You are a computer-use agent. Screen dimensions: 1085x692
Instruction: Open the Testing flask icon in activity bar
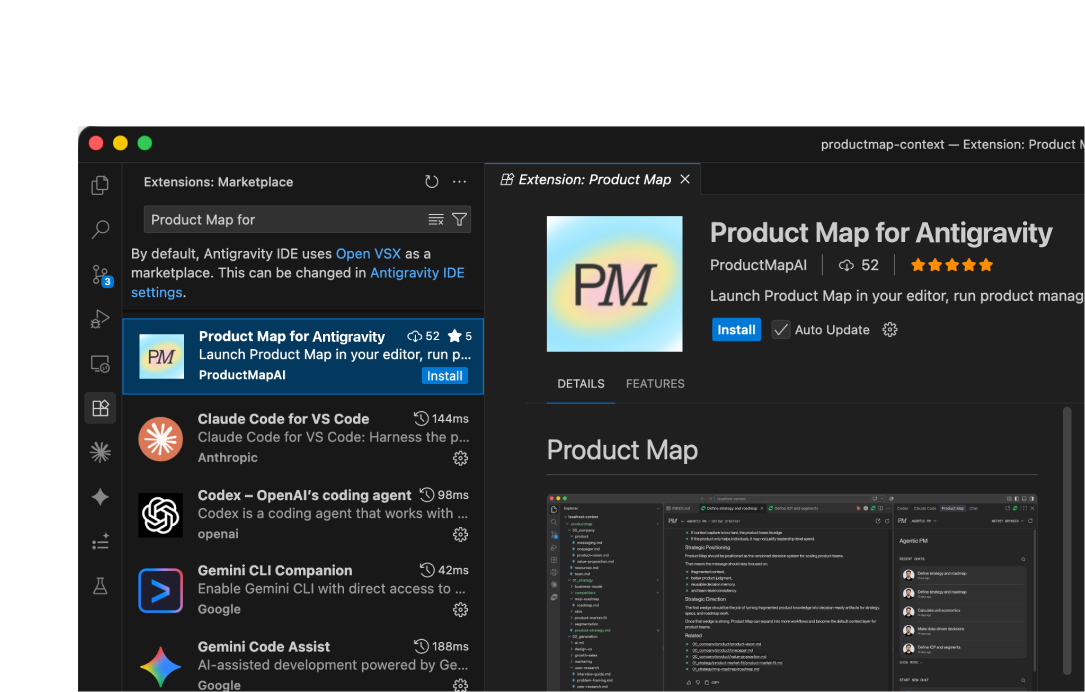click(100, 586)
